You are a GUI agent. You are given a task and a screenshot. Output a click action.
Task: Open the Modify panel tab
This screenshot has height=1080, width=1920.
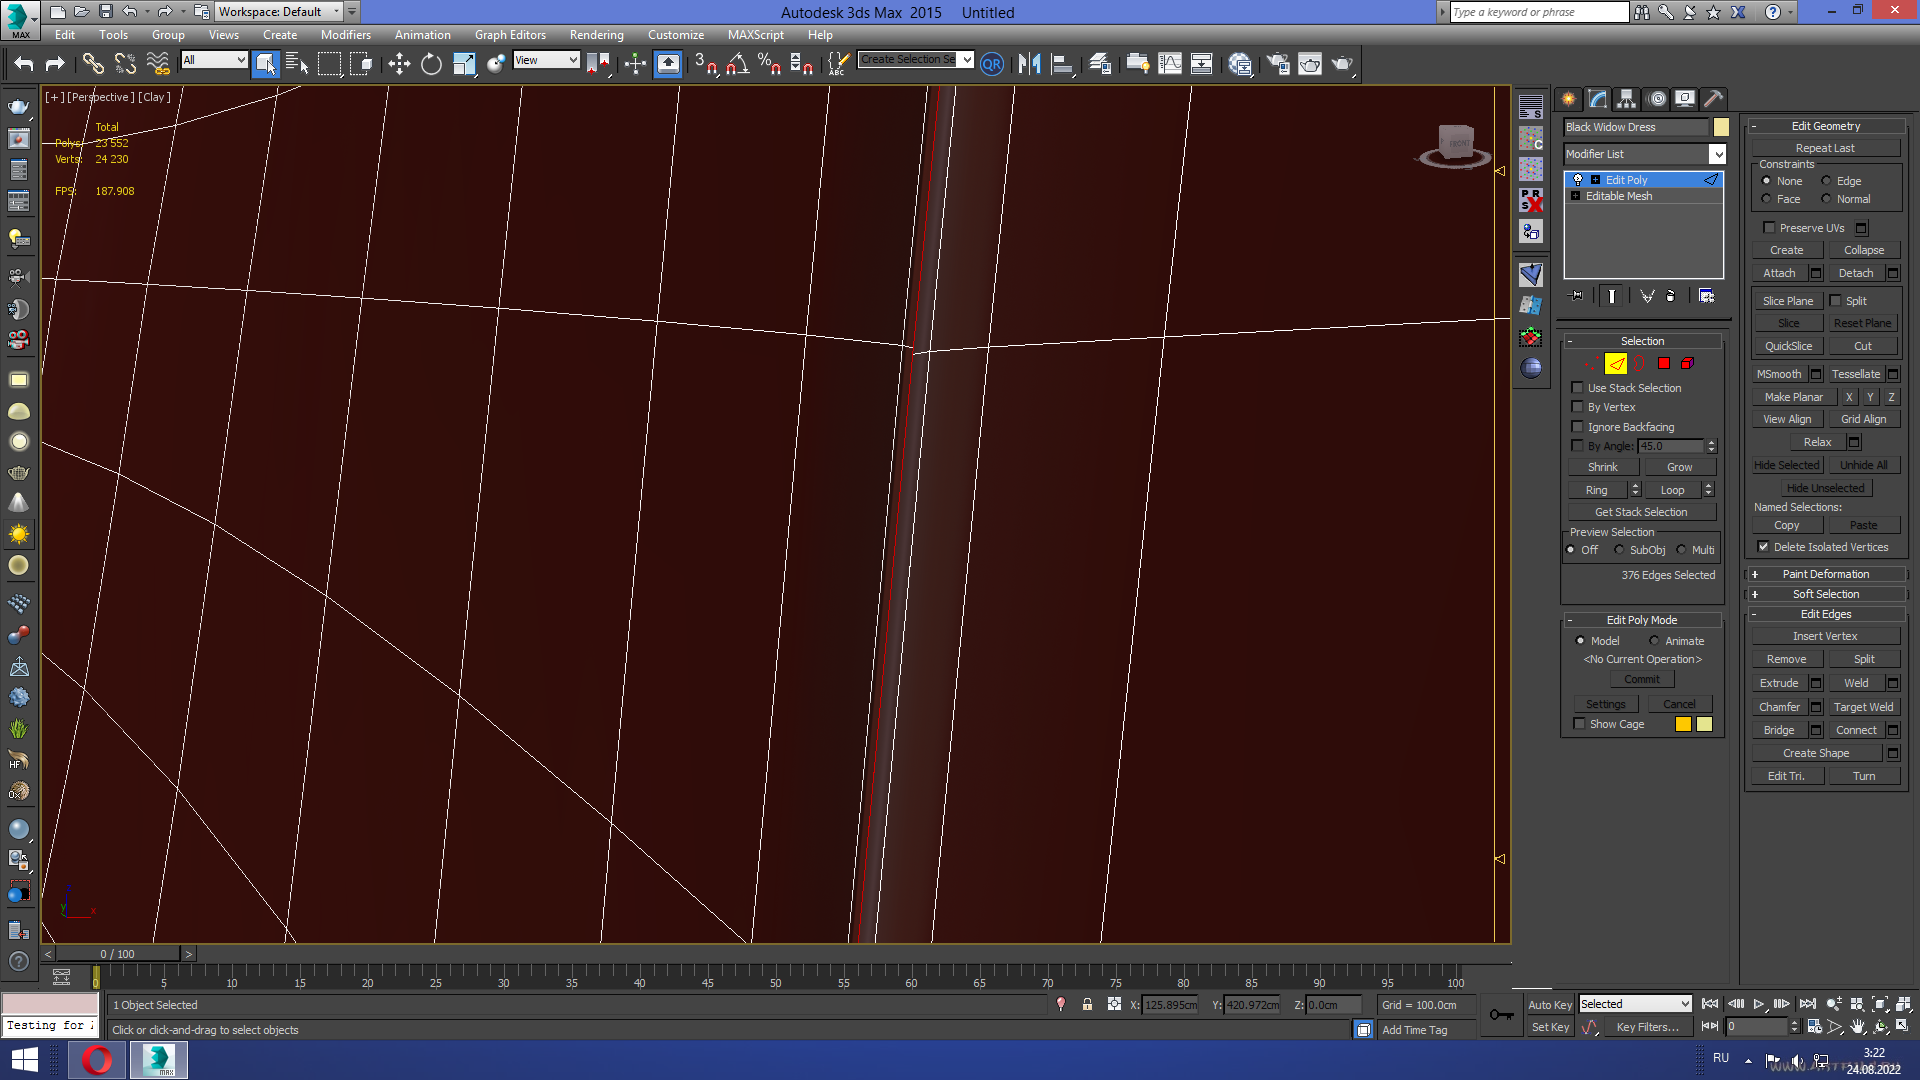tap(1597, 98)
